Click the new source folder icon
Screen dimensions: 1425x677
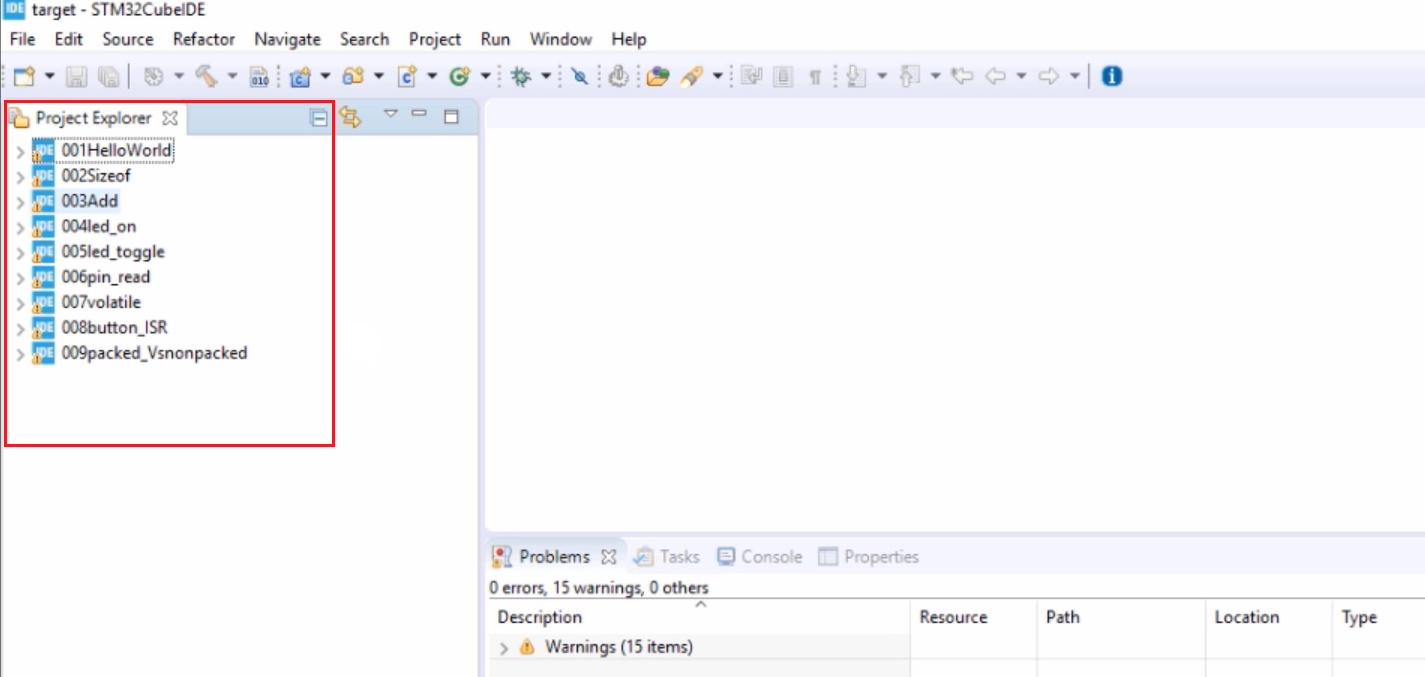tap(353, 76)
